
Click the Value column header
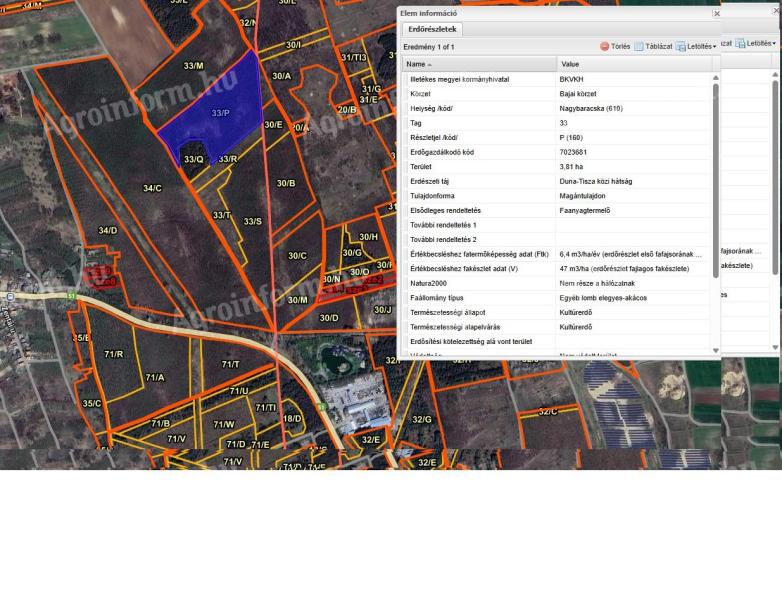click(x=635, y=64)
